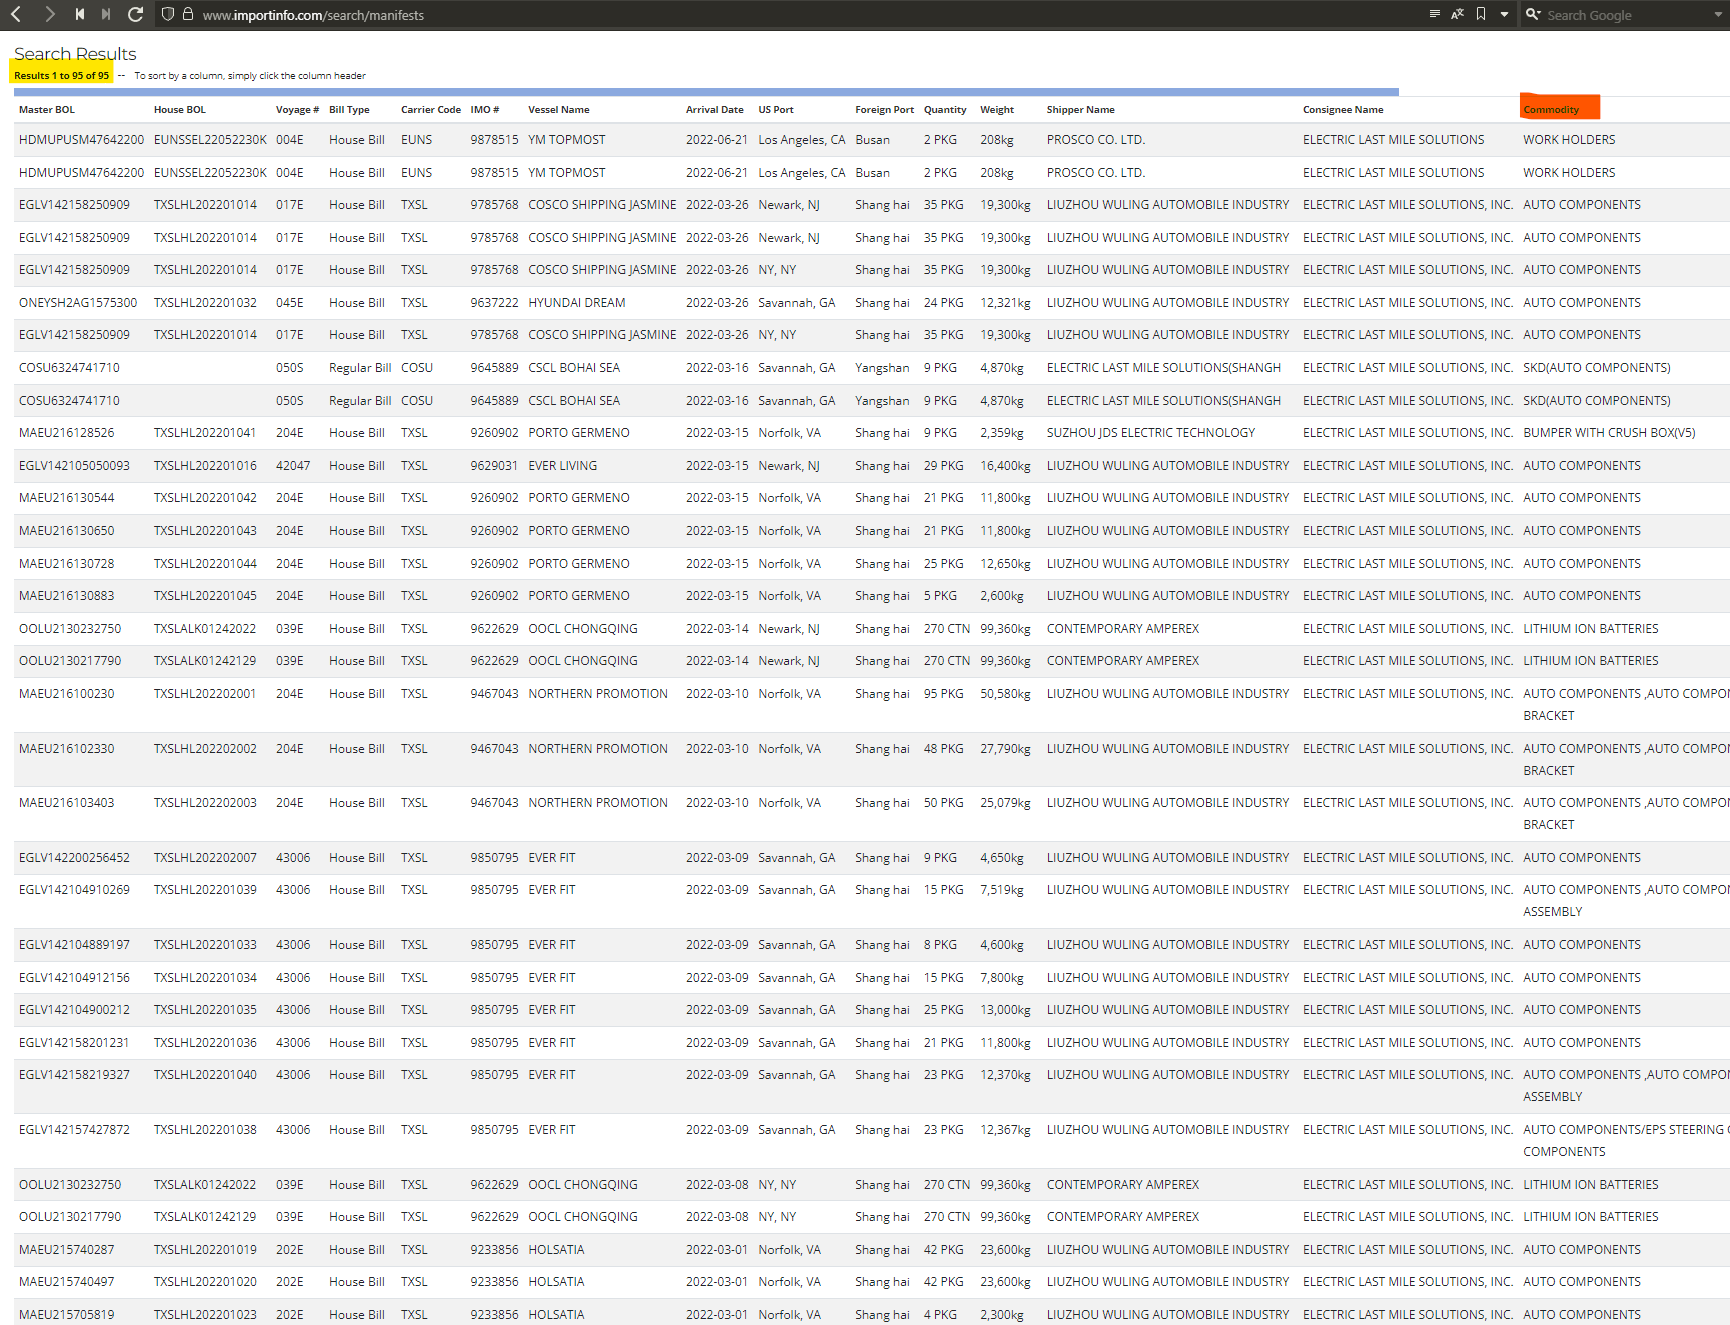Select House BOL TXSLHL202201039

pos(205,890)
